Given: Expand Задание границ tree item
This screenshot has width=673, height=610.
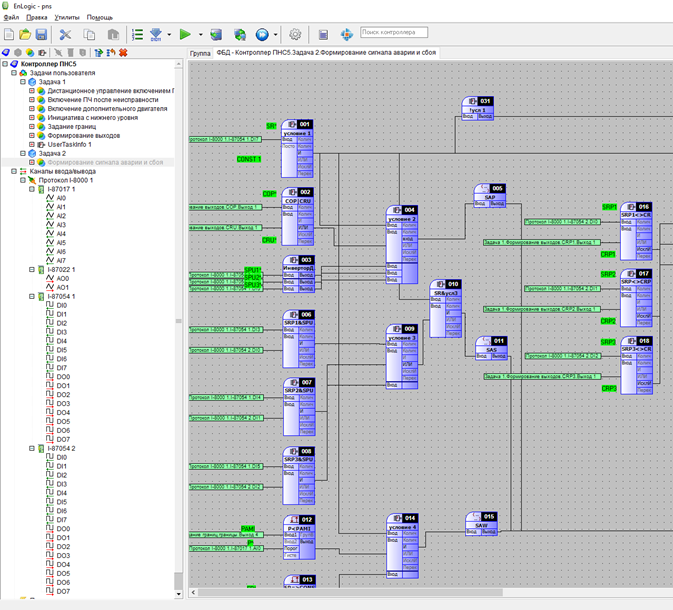Looking at the screenshot, I should [32, 127].
